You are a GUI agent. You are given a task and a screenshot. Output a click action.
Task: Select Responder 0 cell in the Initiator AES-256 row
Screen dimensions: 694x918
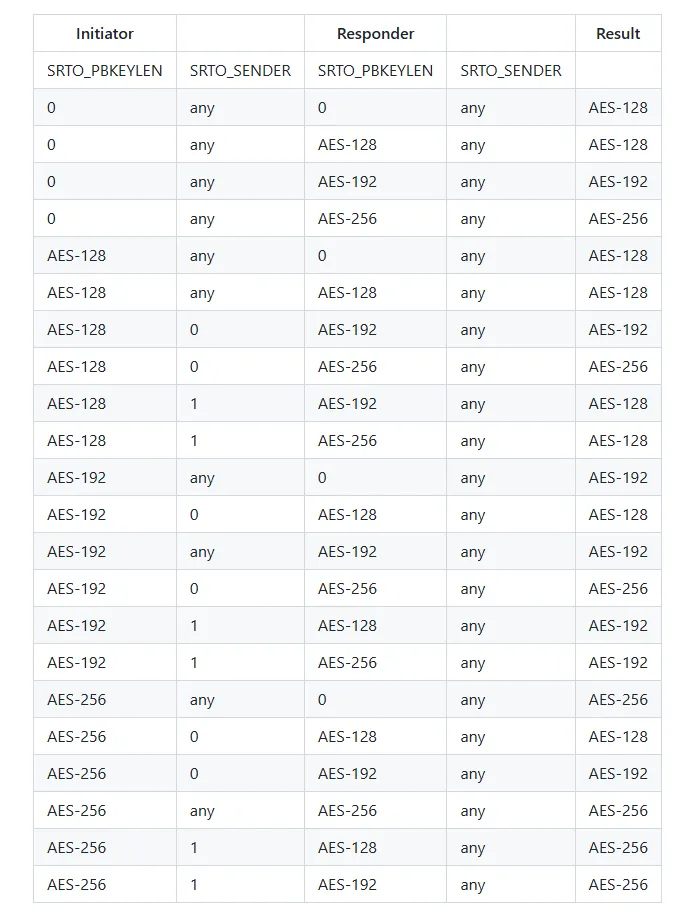(322, 700)
